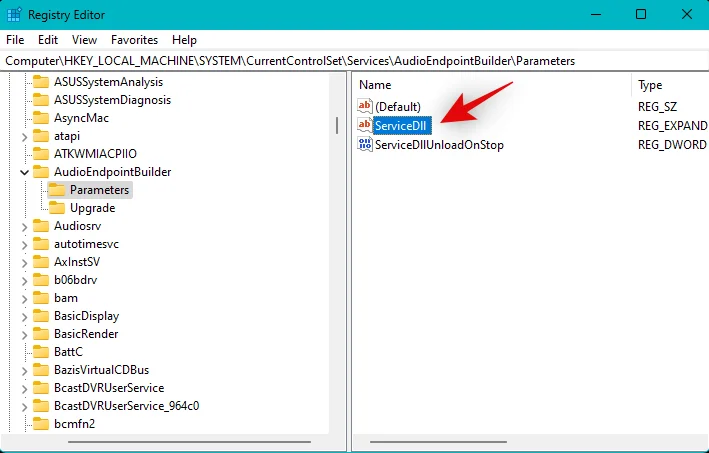Image resolution: width=709 pixels, height=453 pixels.
Task: Click the ServiceDllUnloadOnStop DWORD value icon
Action: [x=365, y=145]
